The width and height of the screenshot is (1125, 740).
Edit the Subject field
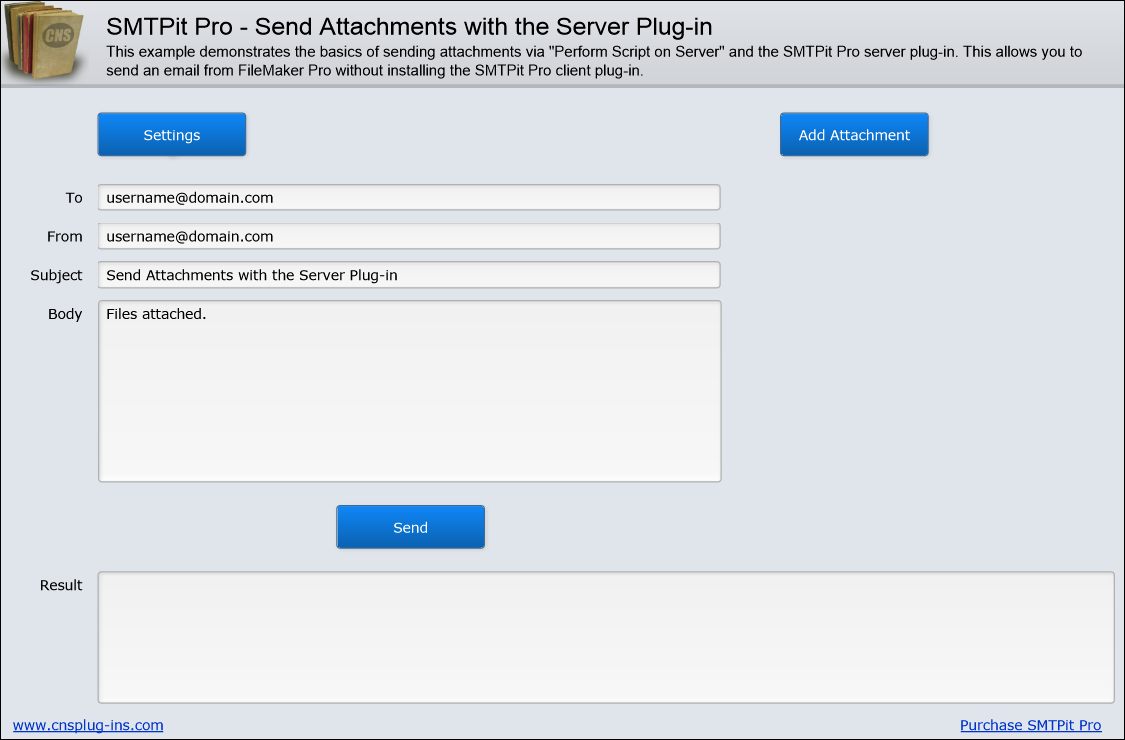tap(409, 275)
